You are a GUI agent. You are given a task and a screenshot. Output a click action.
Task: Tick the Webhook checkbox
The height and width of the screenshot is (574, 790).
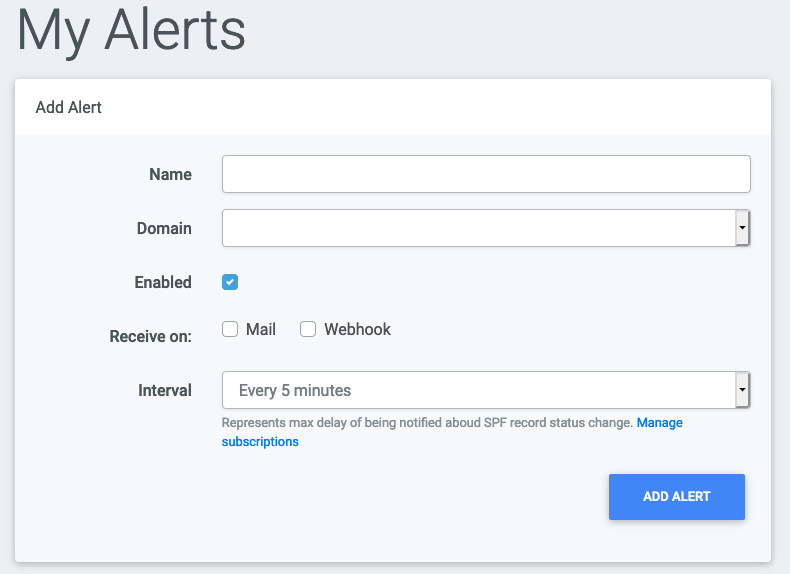[308, 329]
